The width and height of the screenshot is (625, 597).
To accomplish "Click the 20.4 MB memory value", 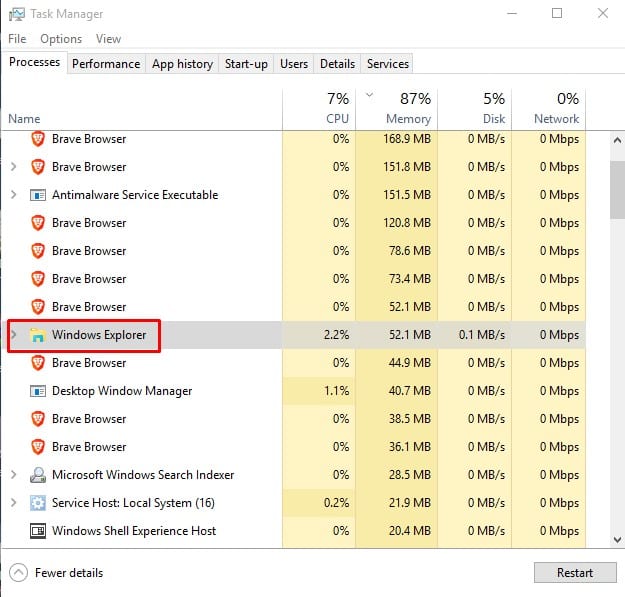I will [x=410, y=531].
